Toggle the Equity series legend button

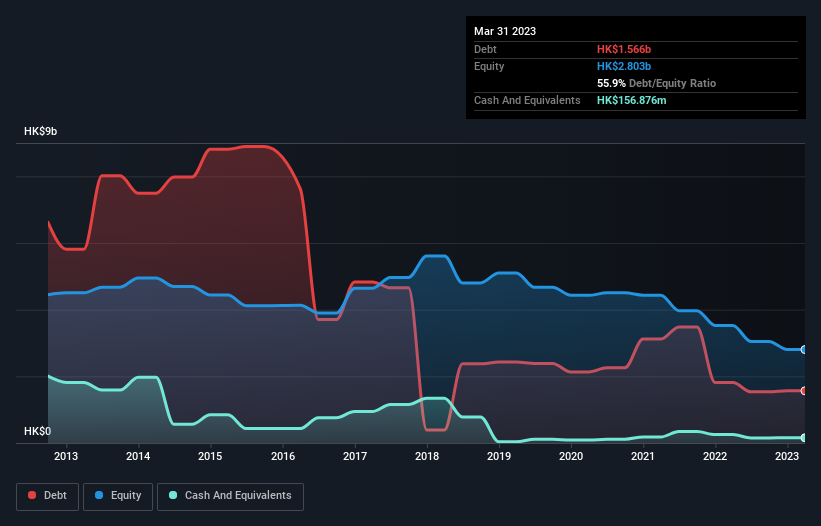tap(118, 496)
